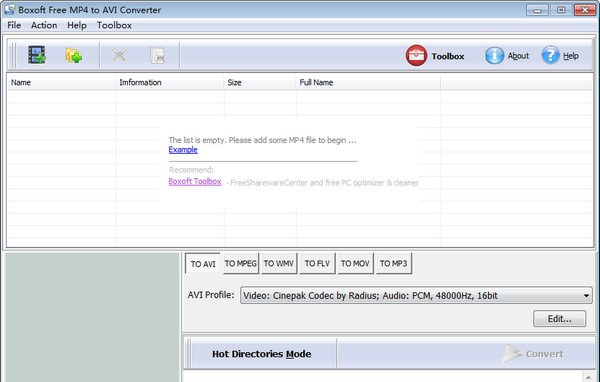Switch to the TO MP3 tab
600x382 pixels.
click(x=393, y=263)
